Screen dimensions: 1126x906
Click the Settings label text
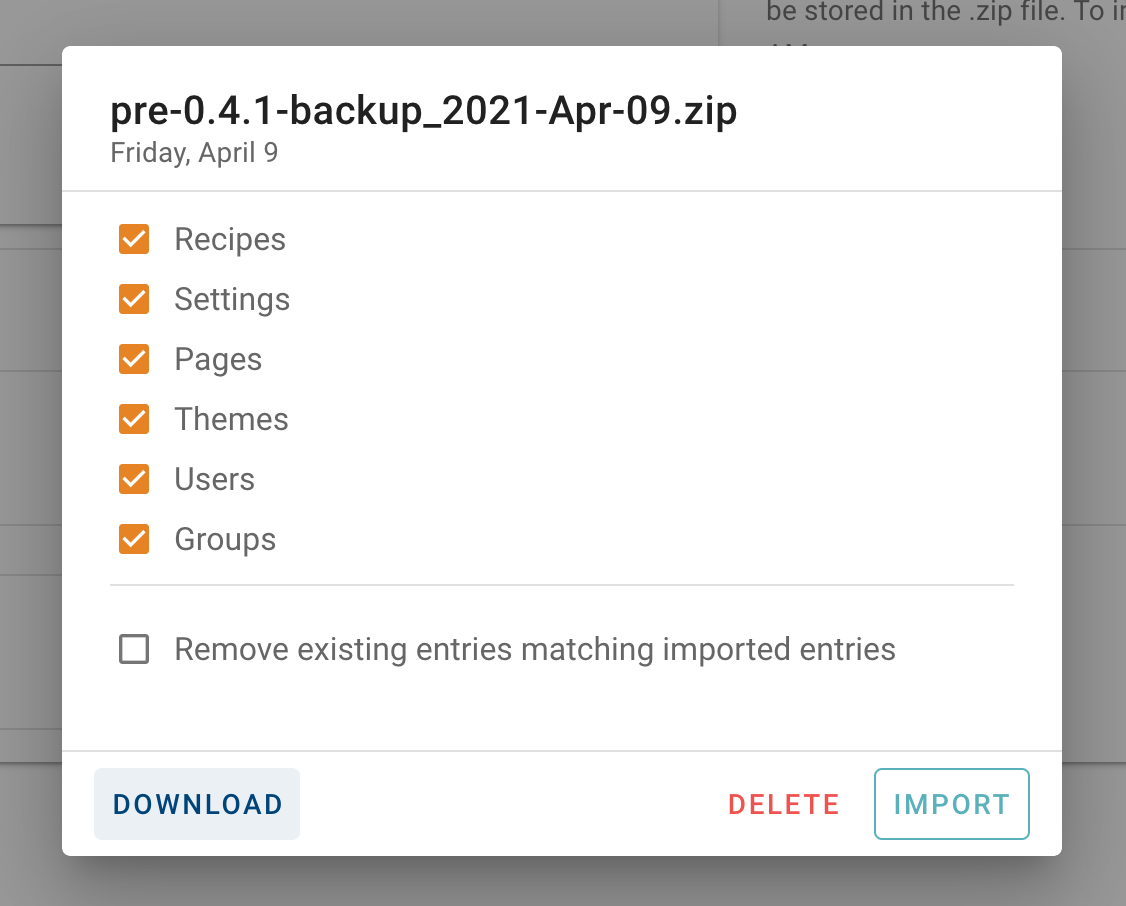(232, 299)
